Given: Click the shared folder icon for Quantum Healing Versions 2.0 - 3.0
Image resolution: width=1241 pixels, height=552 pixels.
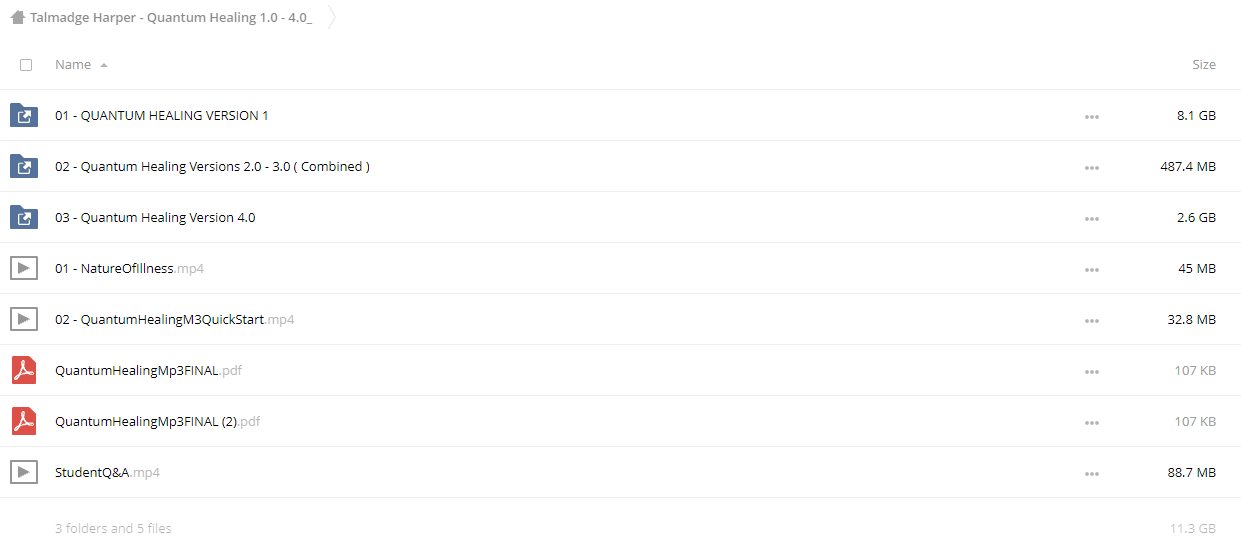Looking at the screenshot, I should click(x=24, y=167).
